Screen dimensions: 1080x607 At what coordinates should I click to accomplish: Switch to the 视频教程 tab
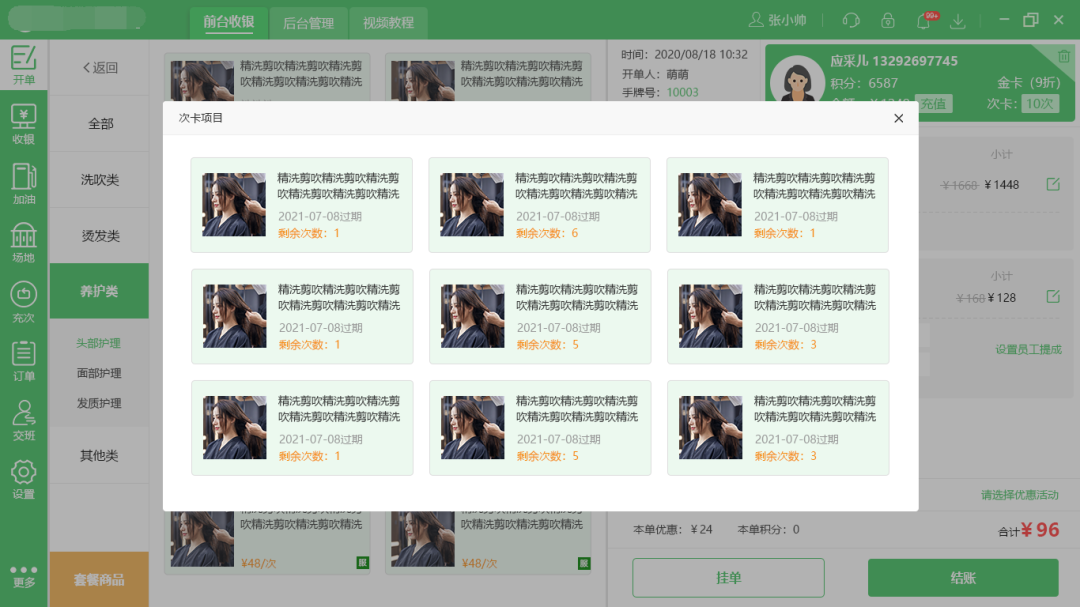[x=388, y=23]
